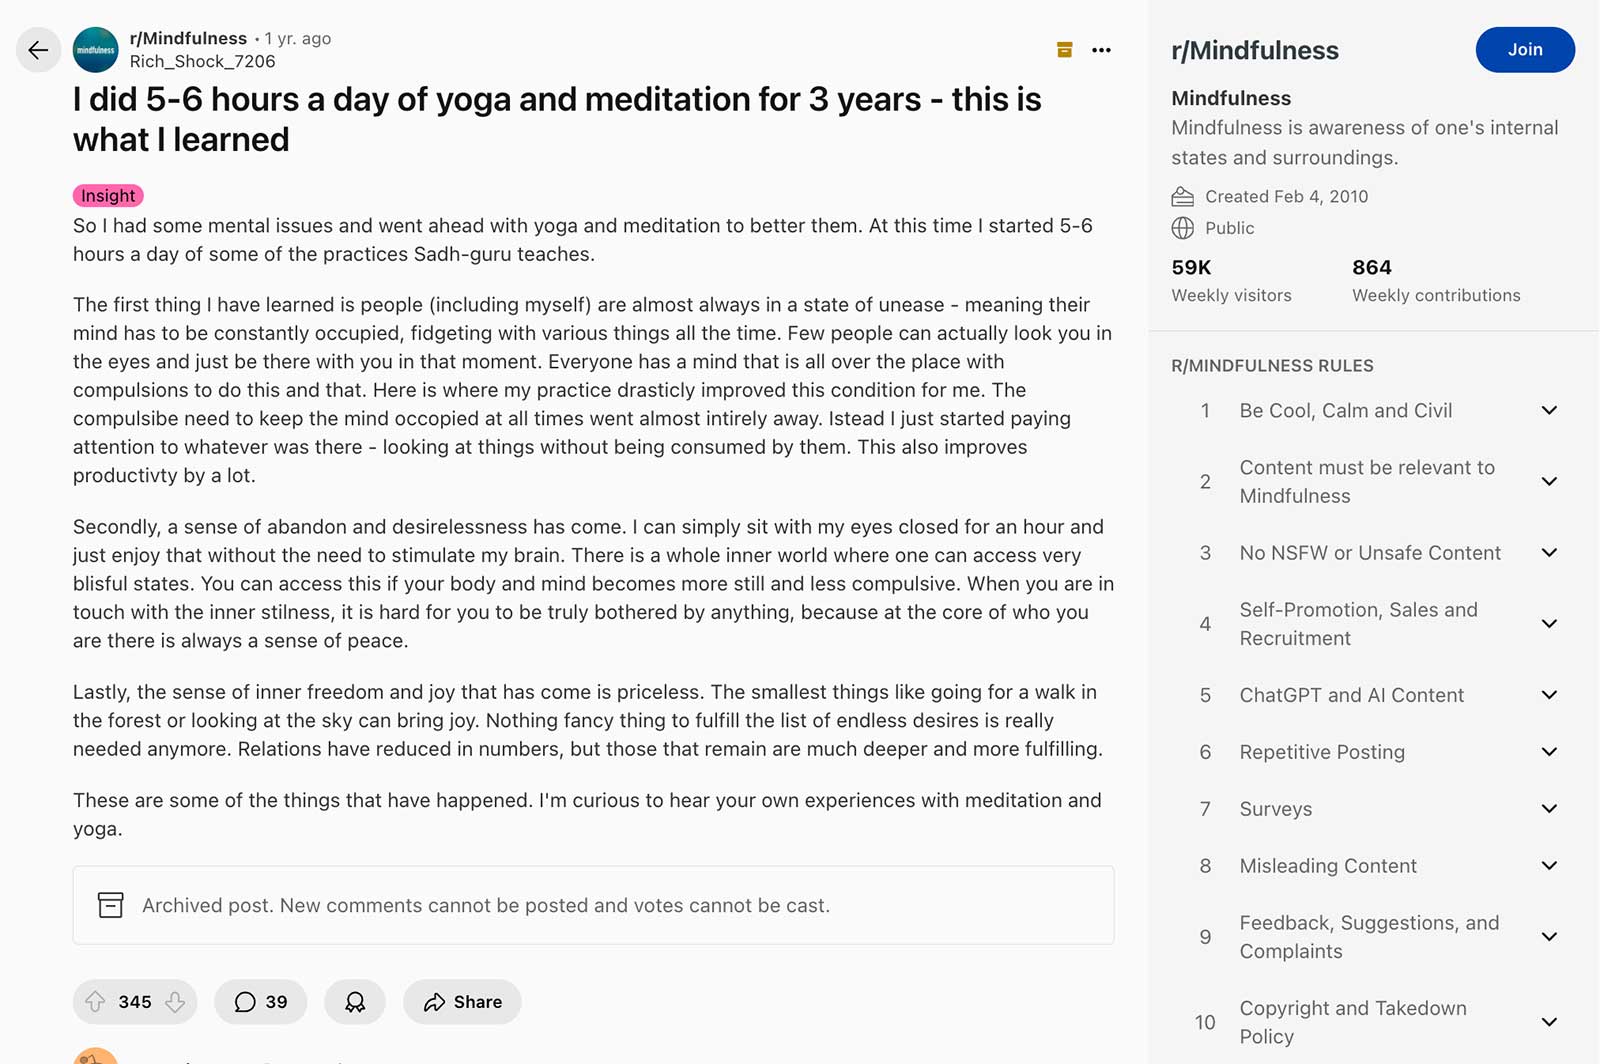Open Rich_Shock_7206's profile

[203, 61]
